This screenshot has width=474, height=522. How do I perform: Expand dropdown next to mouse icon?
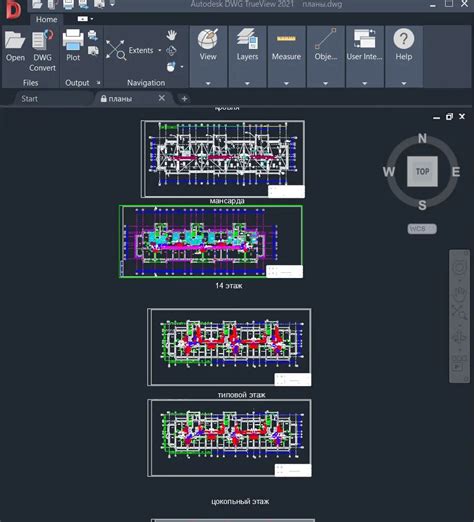pos(182,67)
